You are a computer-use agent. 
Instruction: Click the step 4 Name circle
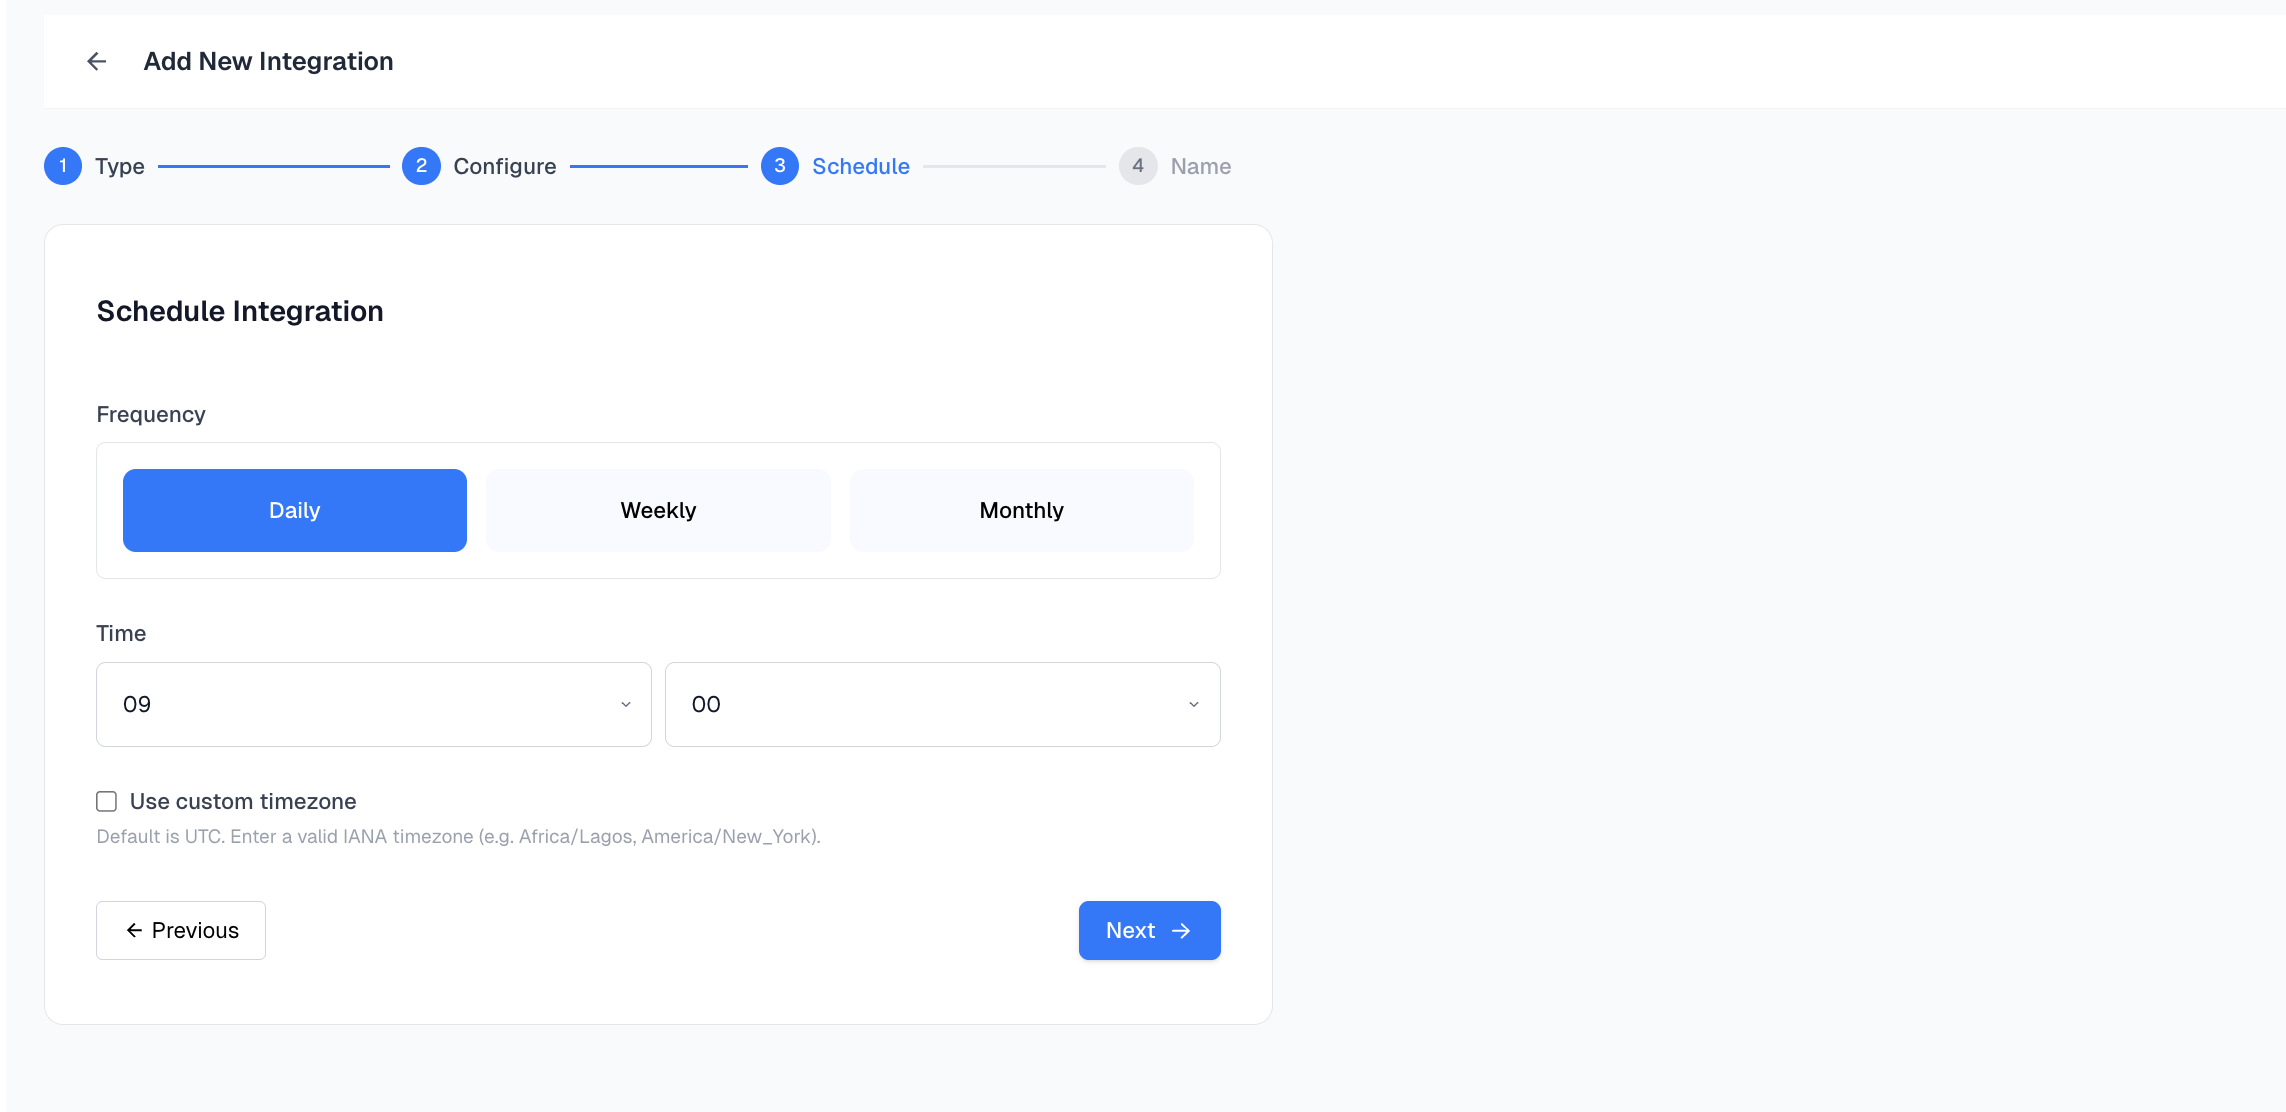[1137, 166]
